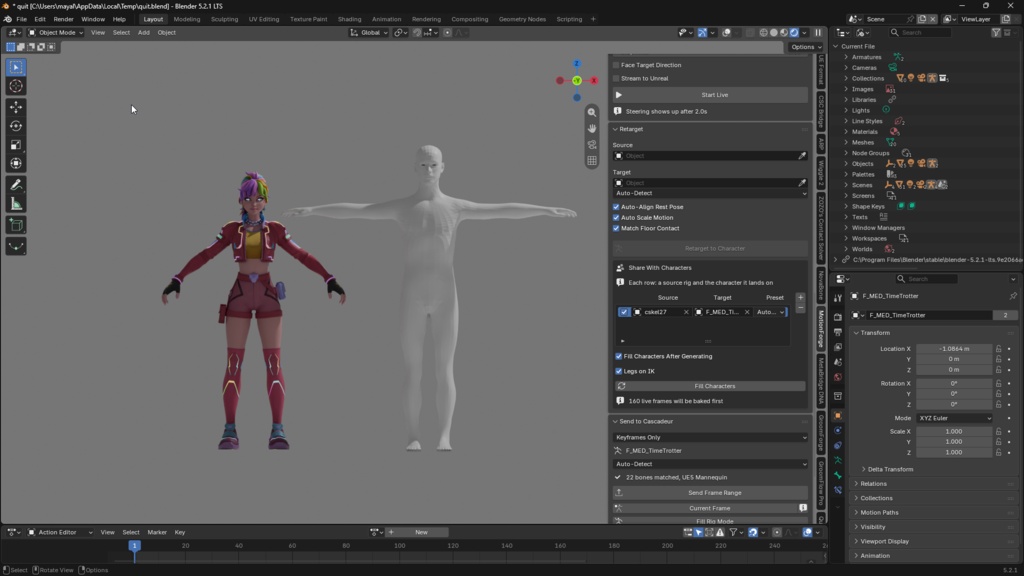Expand the Materials outliner entry
The height and width of the screenshot is (576, 1024).
(846, 132)
